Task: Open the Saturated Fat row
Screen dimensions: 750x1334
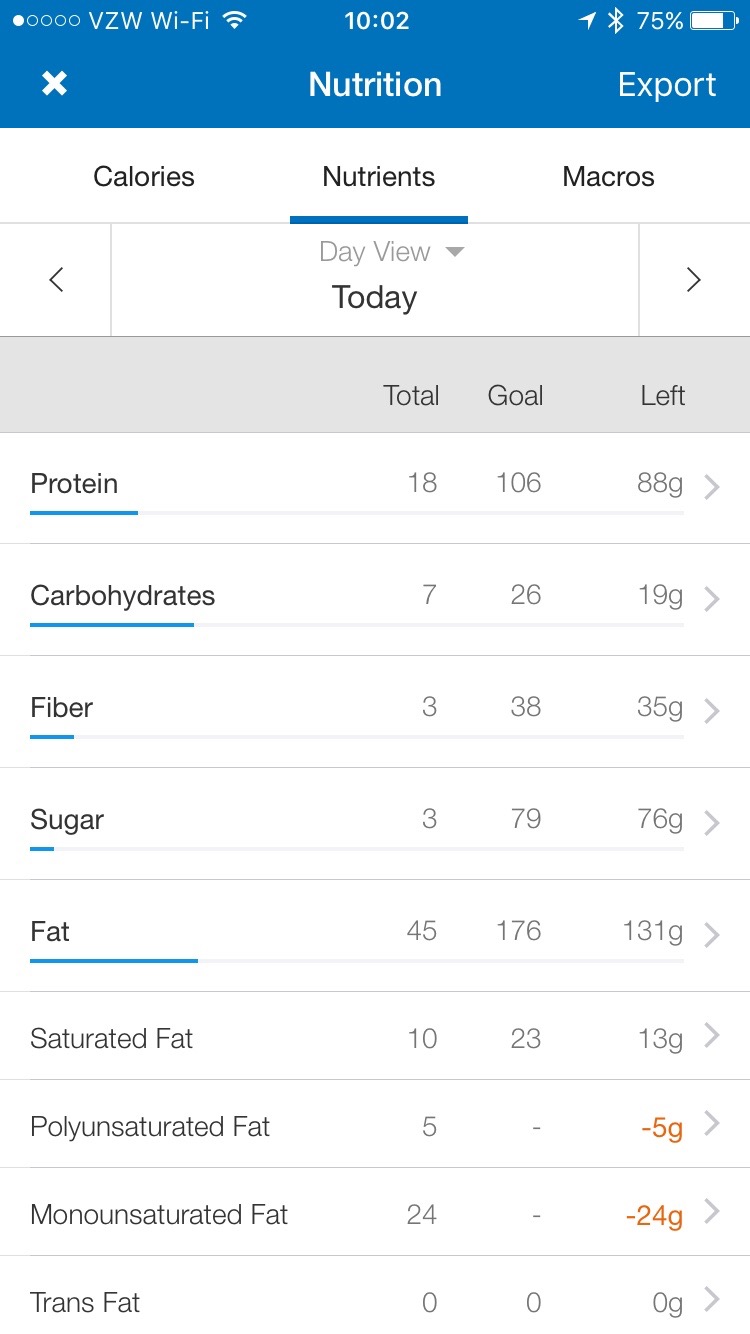Action: point(374,1037)
